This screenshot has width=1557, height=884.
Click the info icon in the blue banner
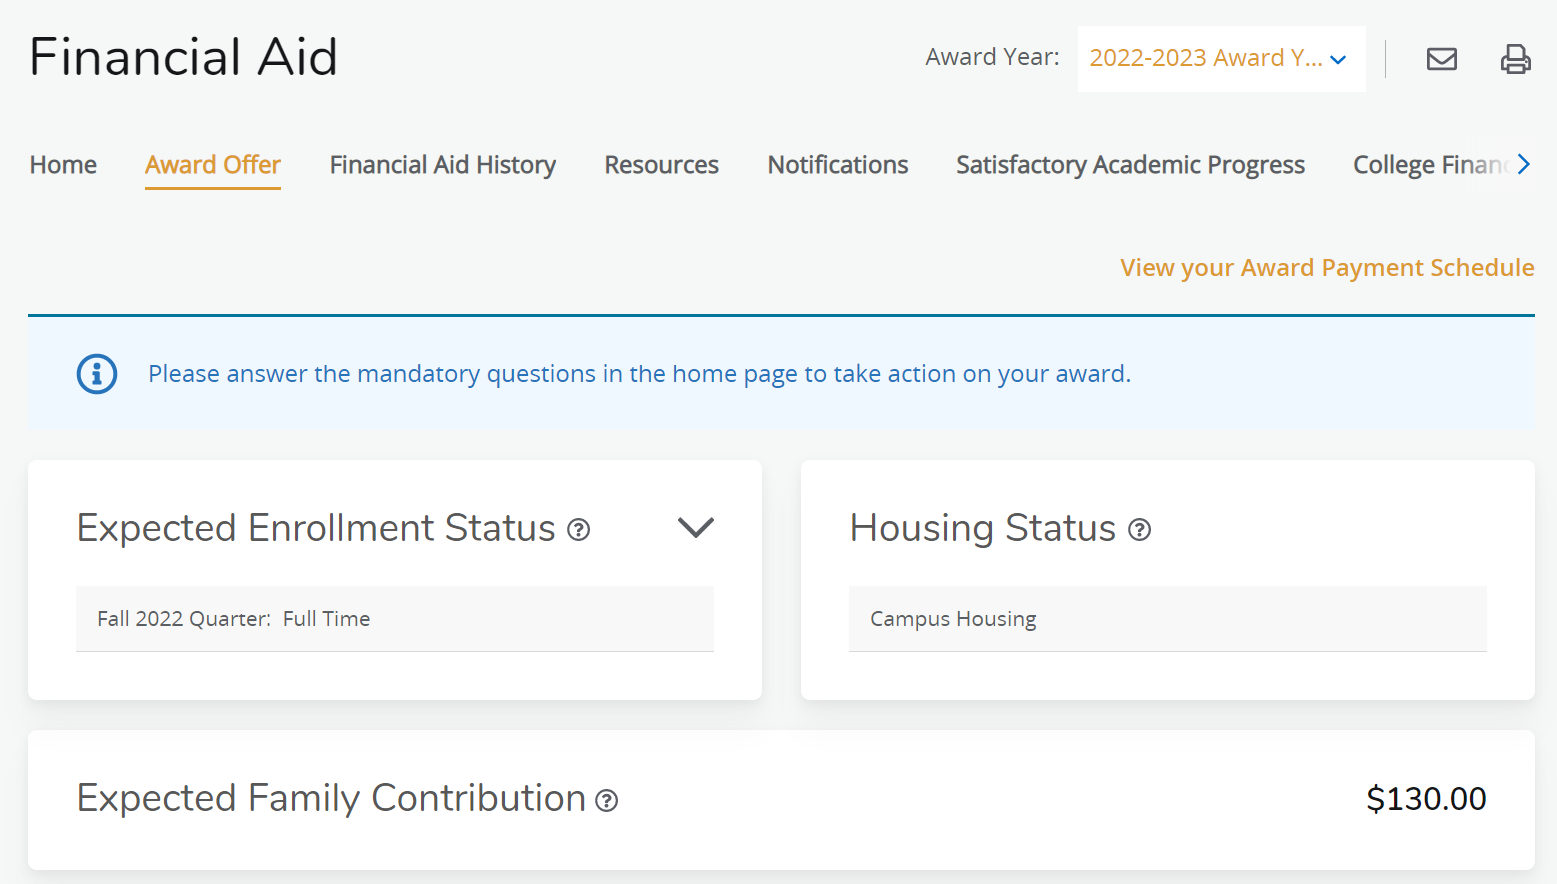click(x=97, y=373)
